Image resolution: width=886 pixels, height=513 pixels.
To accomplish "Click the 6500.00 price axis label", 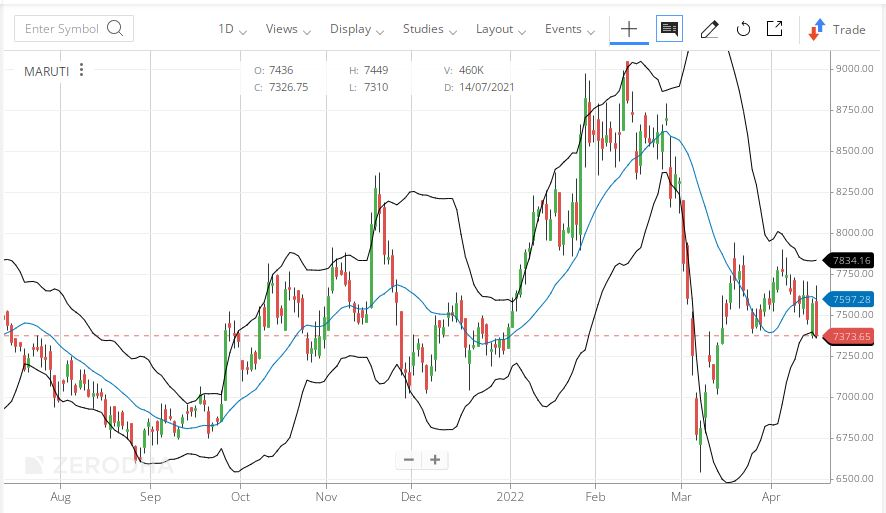I will coord(855,478).
